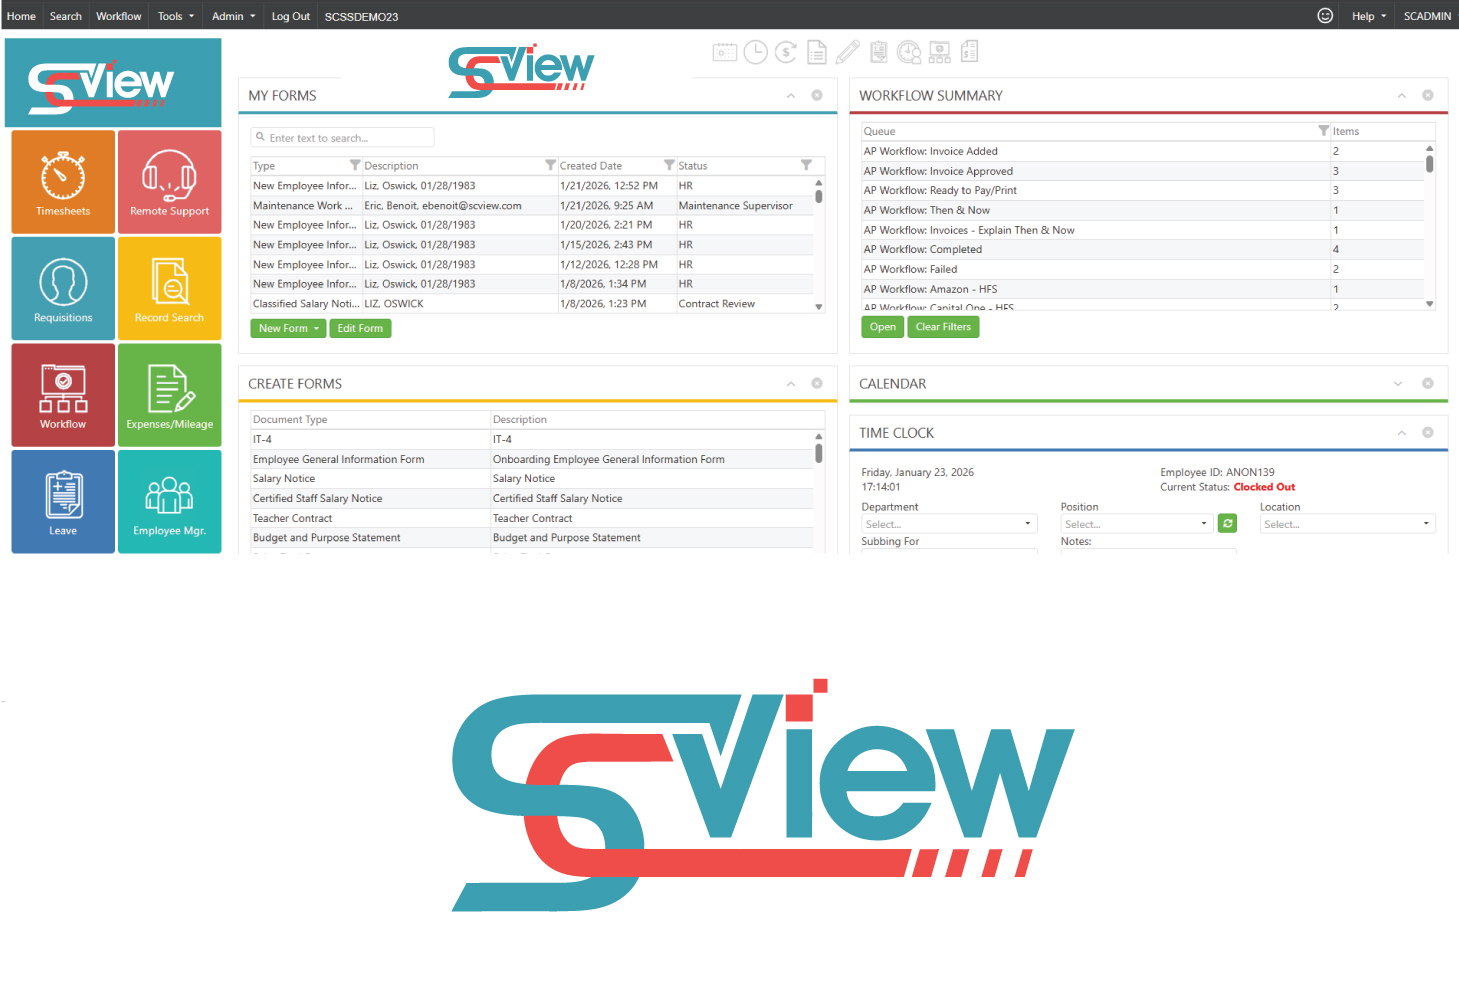Filter the Queue column in Workflow Summary
Image resolution: width=1459 pixels, height=1000 pixels.
[x=1323, y=131]
